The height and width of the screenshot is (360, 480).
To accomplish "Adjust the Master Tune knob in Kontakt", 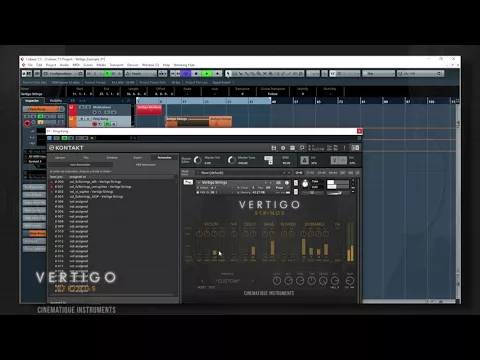I will point(232,160).
